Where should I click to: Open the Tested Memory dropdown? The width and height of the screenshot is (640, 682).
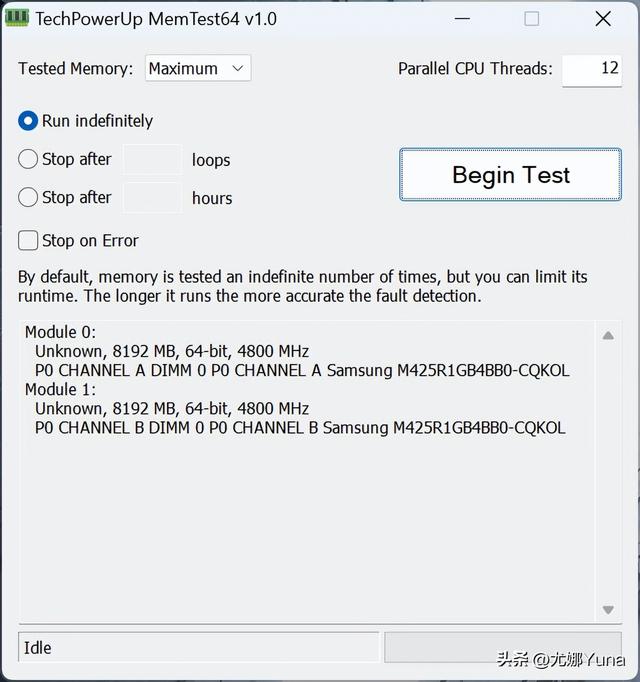tap(198, 68)
